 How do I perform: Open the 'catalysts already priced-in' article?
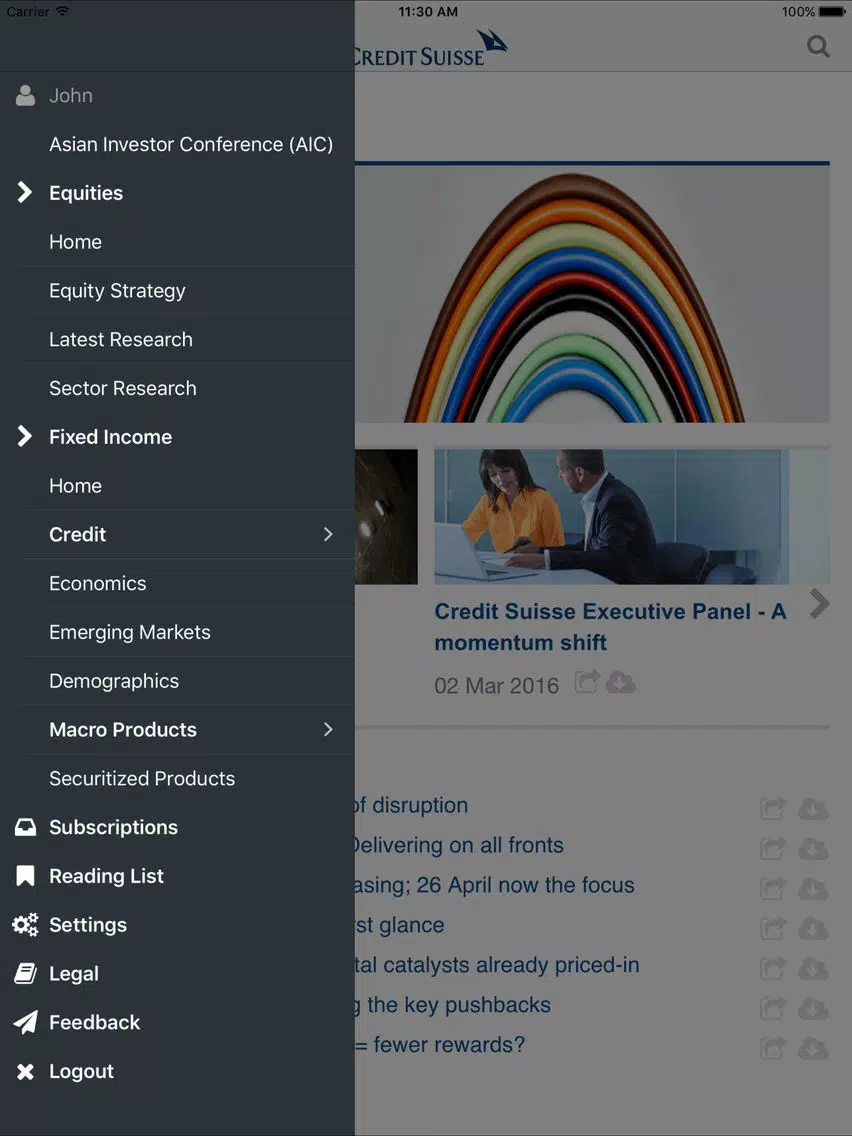[497, 965]
